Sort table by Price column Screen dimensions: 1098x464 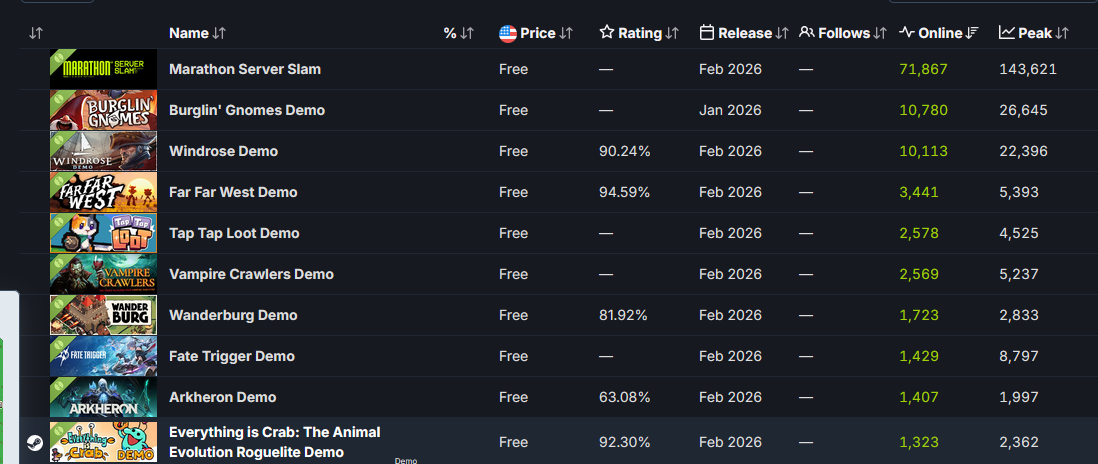click(x=536, y=33)
